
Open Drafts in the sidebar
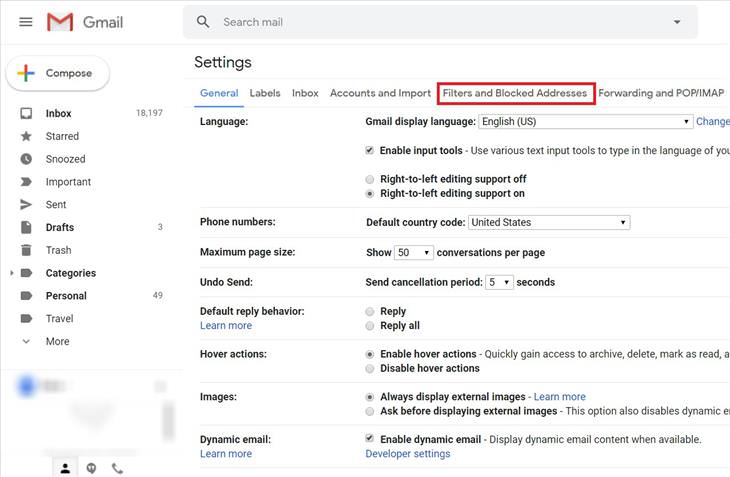(x=60, y=227)
